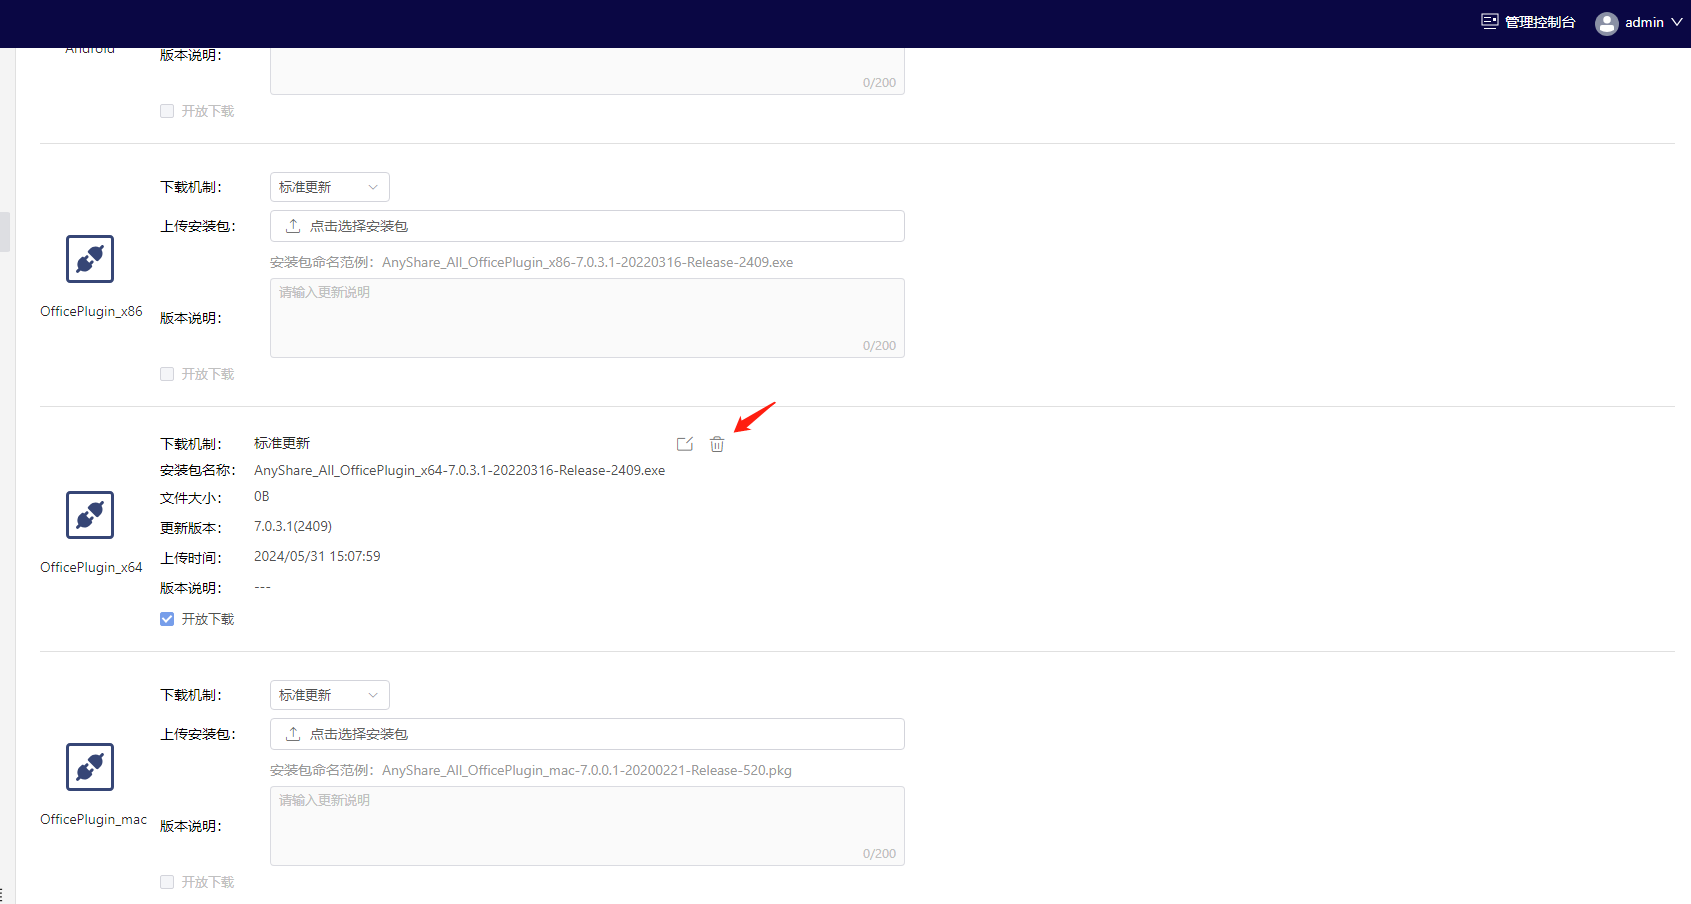Click the admin user avatar icon
Screen dimensions: 1691x904
(x=1606, y=23)
